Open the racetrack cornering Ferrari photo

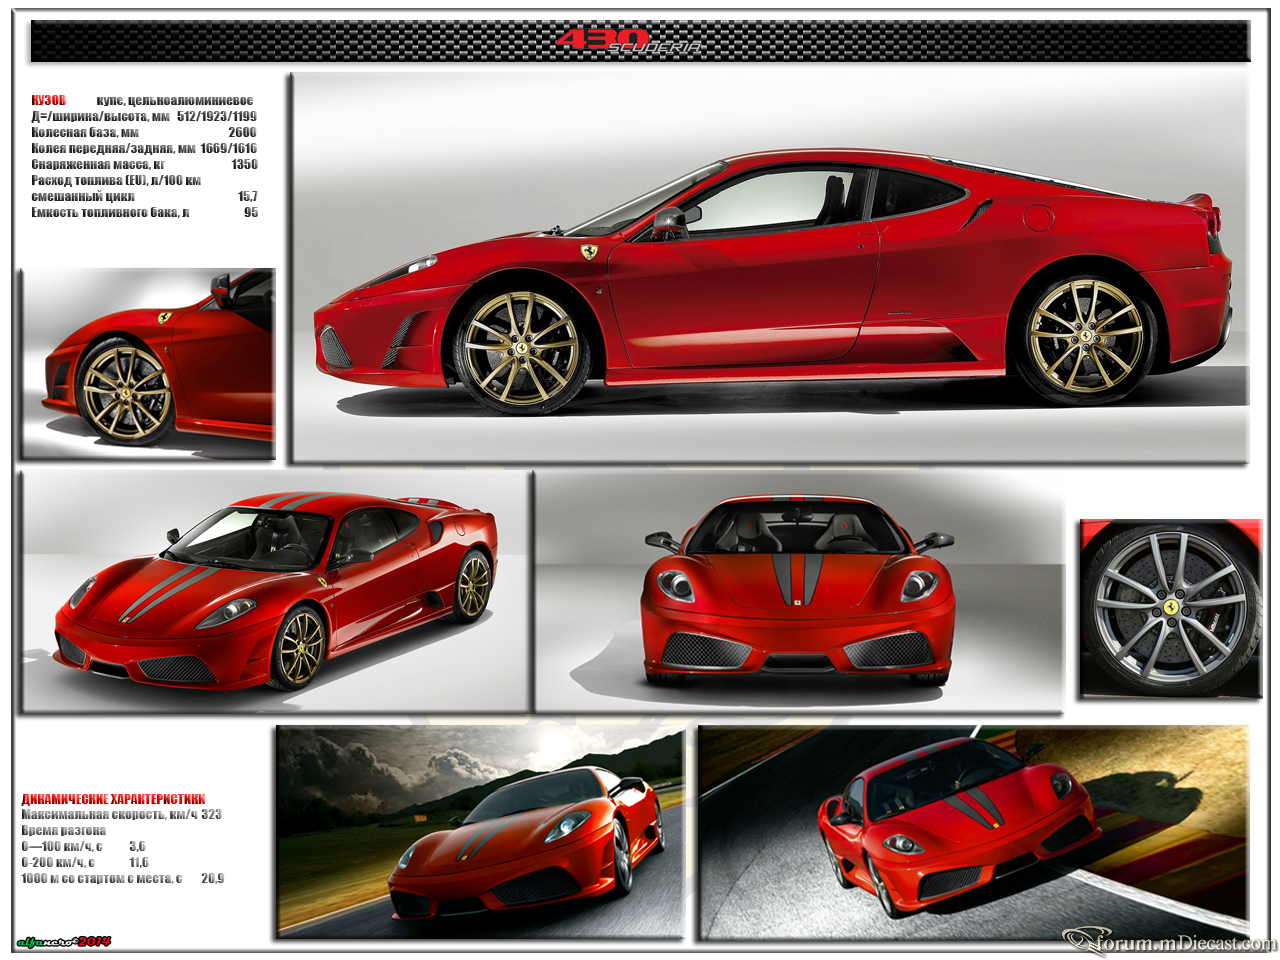973,832
